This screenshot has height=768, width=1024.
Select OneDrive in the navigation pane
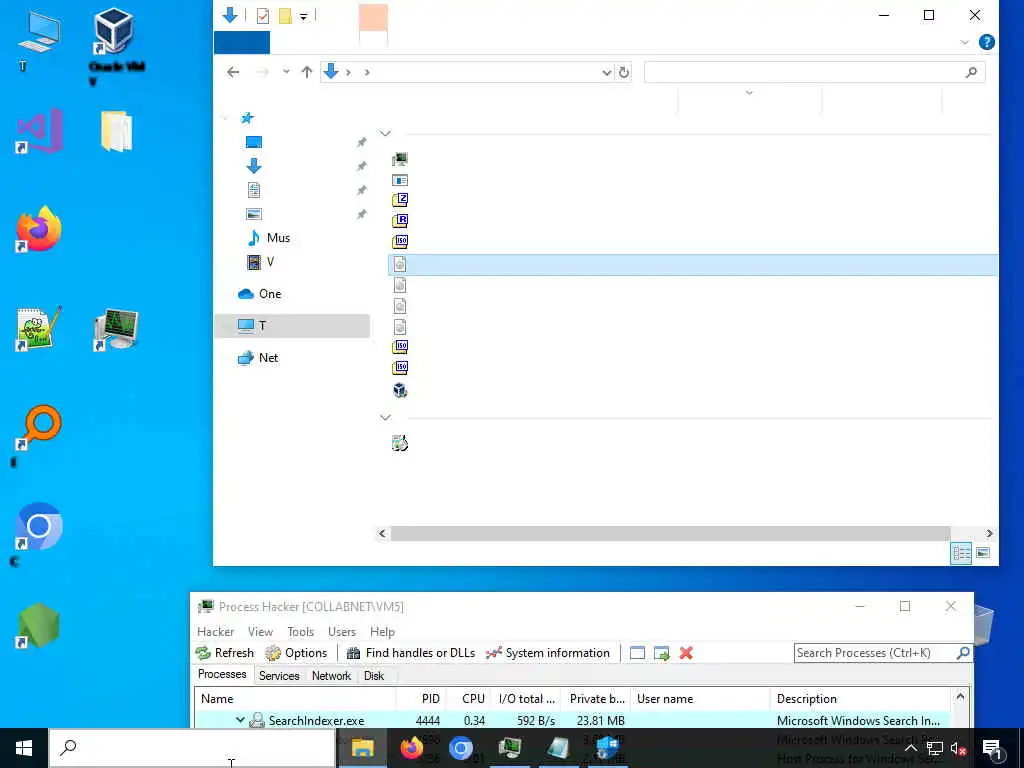[259, 294]
